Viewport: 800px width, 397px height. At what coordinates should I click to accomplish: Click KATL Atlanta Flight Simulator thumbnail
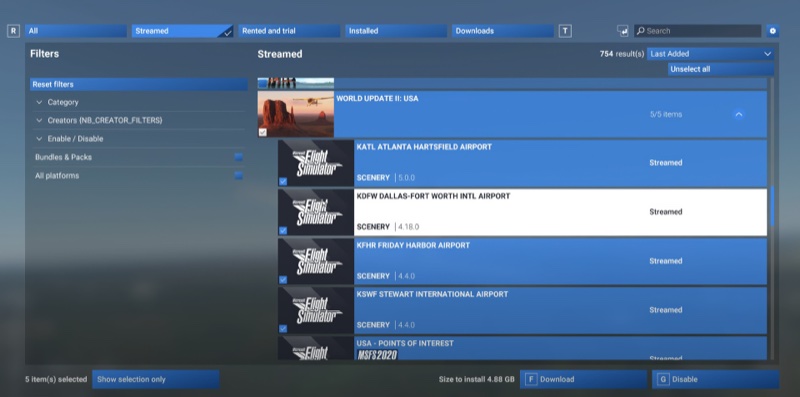[x=316, y=163]
